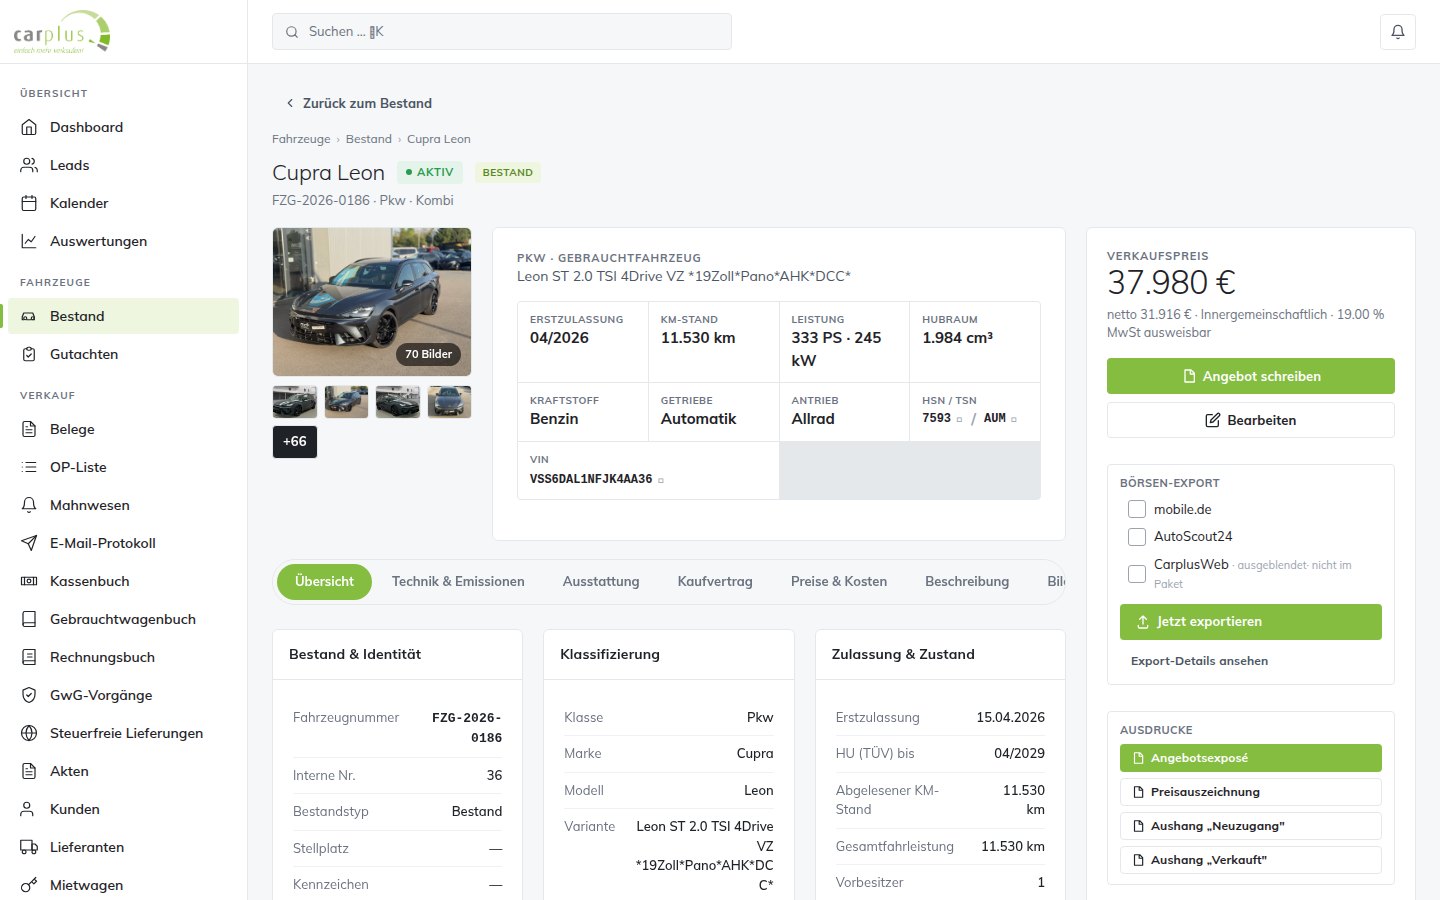Click the Kalender calendar icon
Screen dimensions: 1440x900
pyautogui.click(x=29, y=203)
